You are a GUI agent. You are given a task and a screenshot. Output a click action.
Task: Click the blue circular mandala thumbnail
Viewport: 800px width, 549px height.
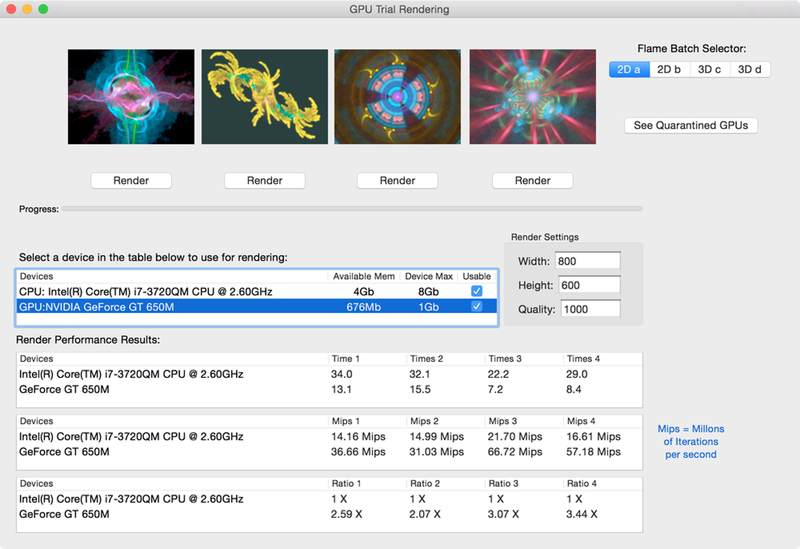coord(397,96)
